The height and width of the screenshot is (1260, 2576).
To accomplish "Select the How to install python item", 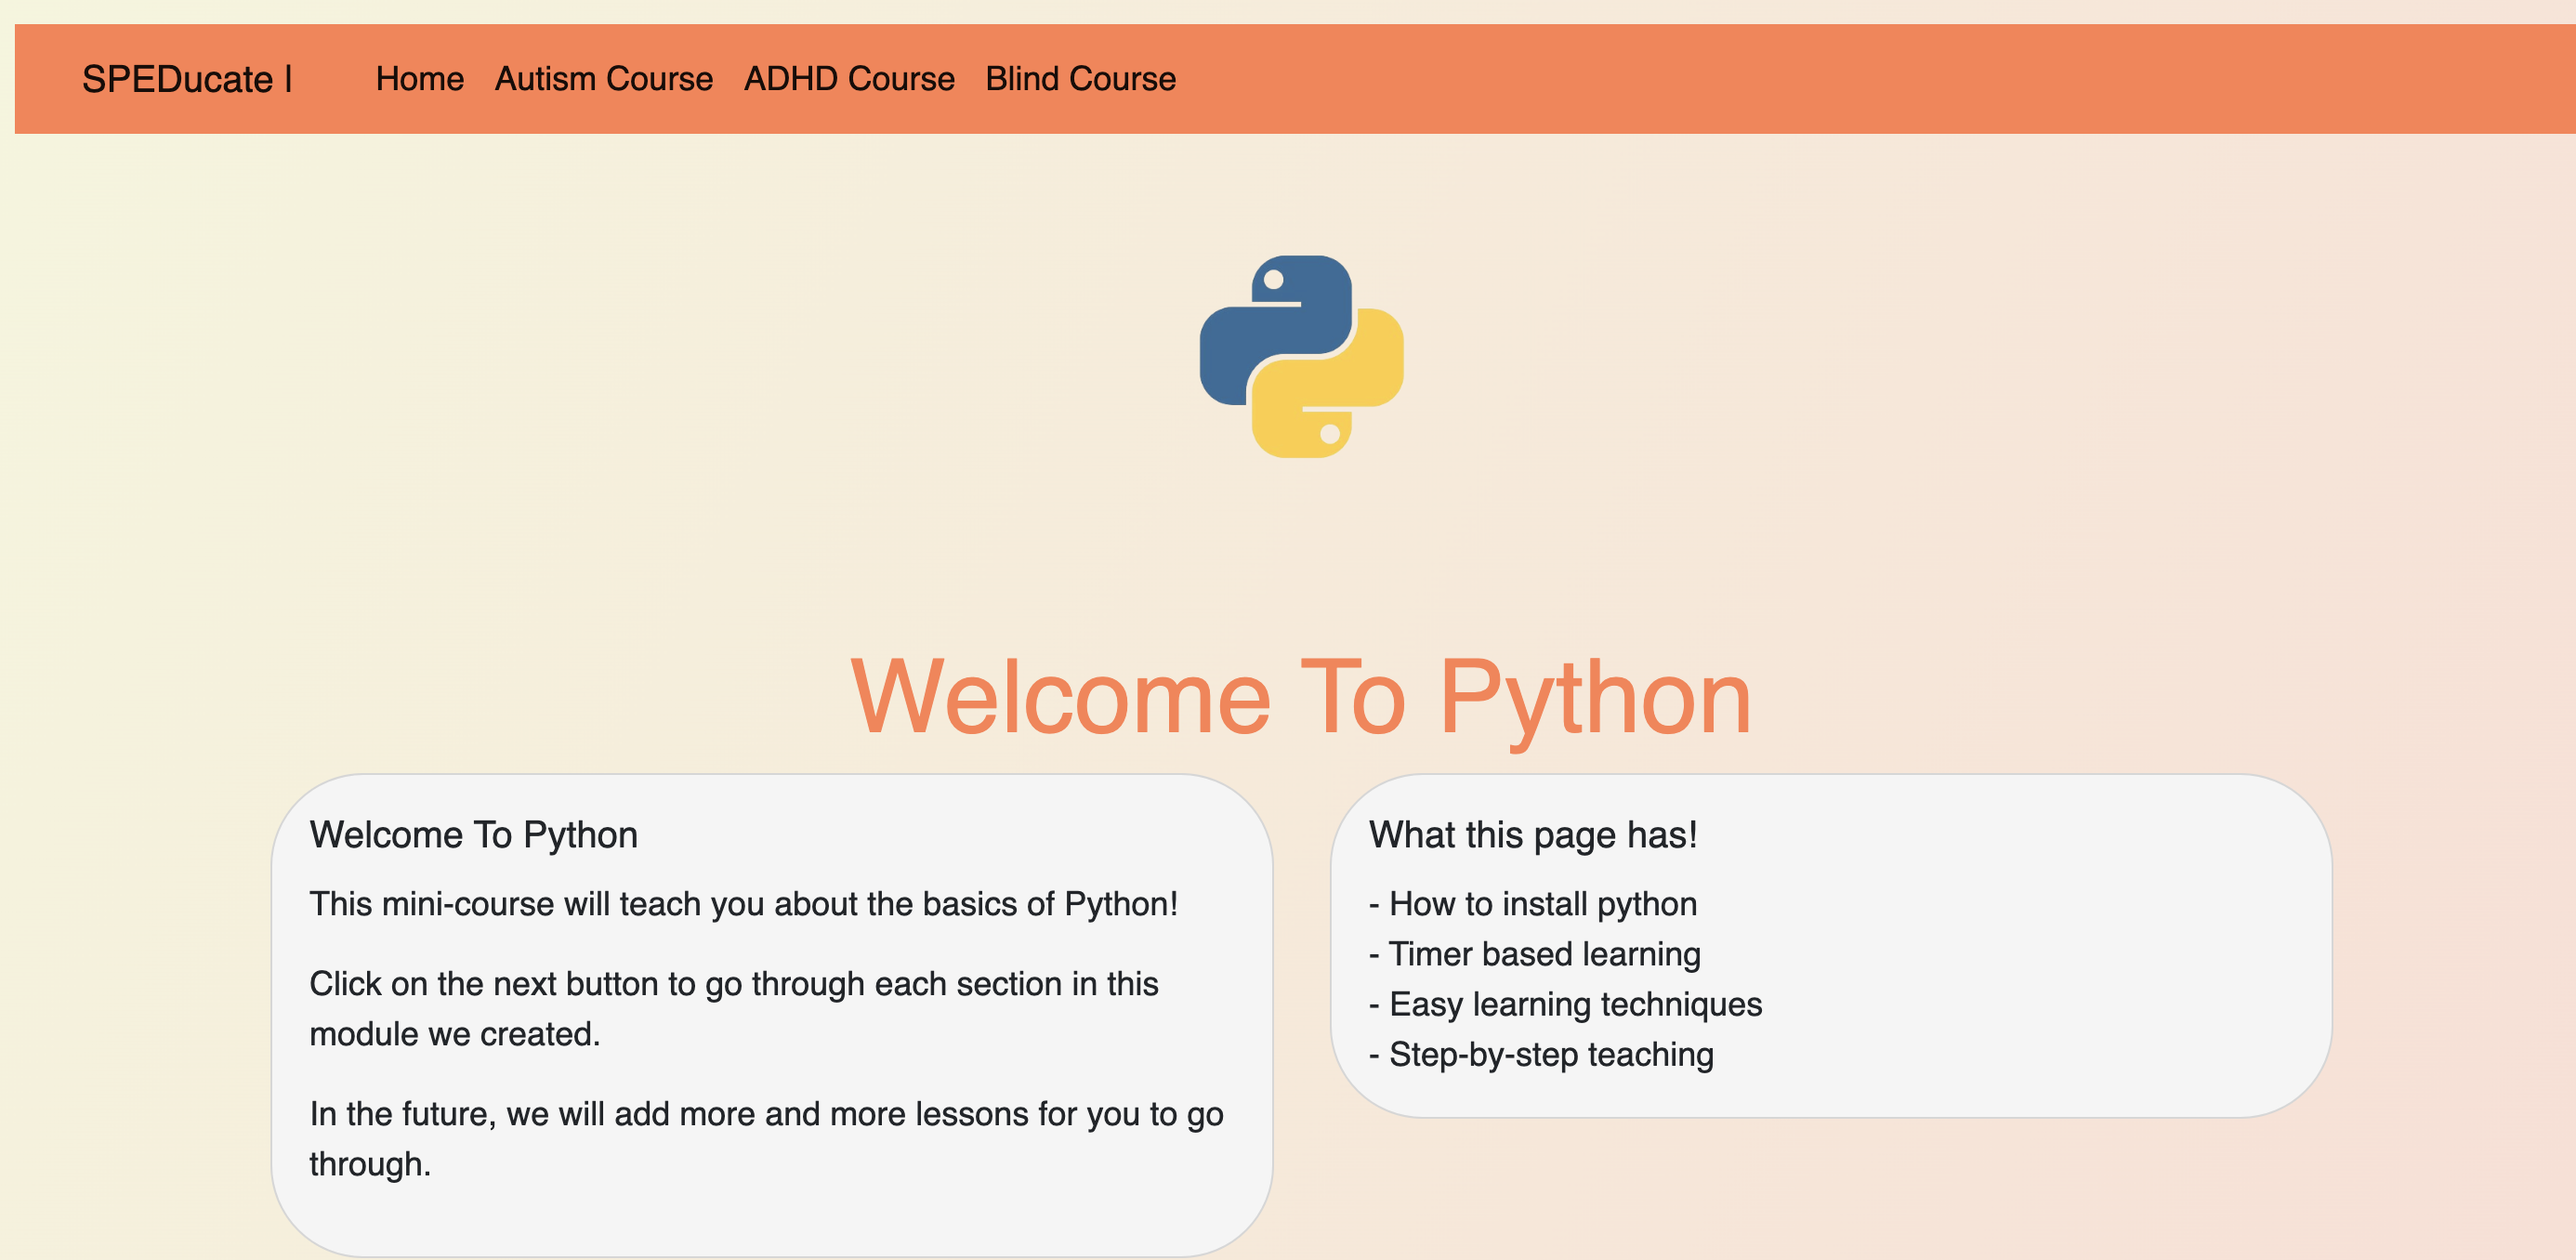I will [x=1532, y=904].
